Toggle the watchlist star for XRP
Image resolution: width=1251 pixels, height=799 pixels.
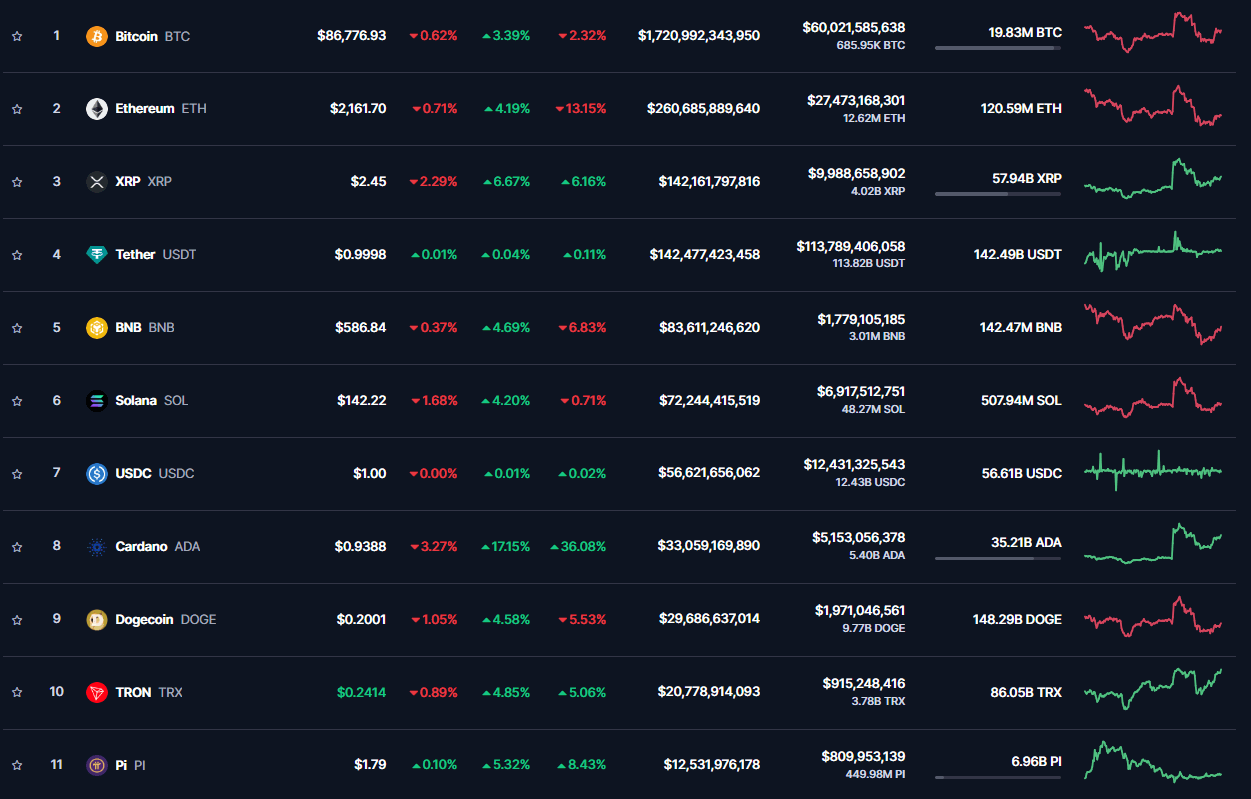(x=17, y=182)
